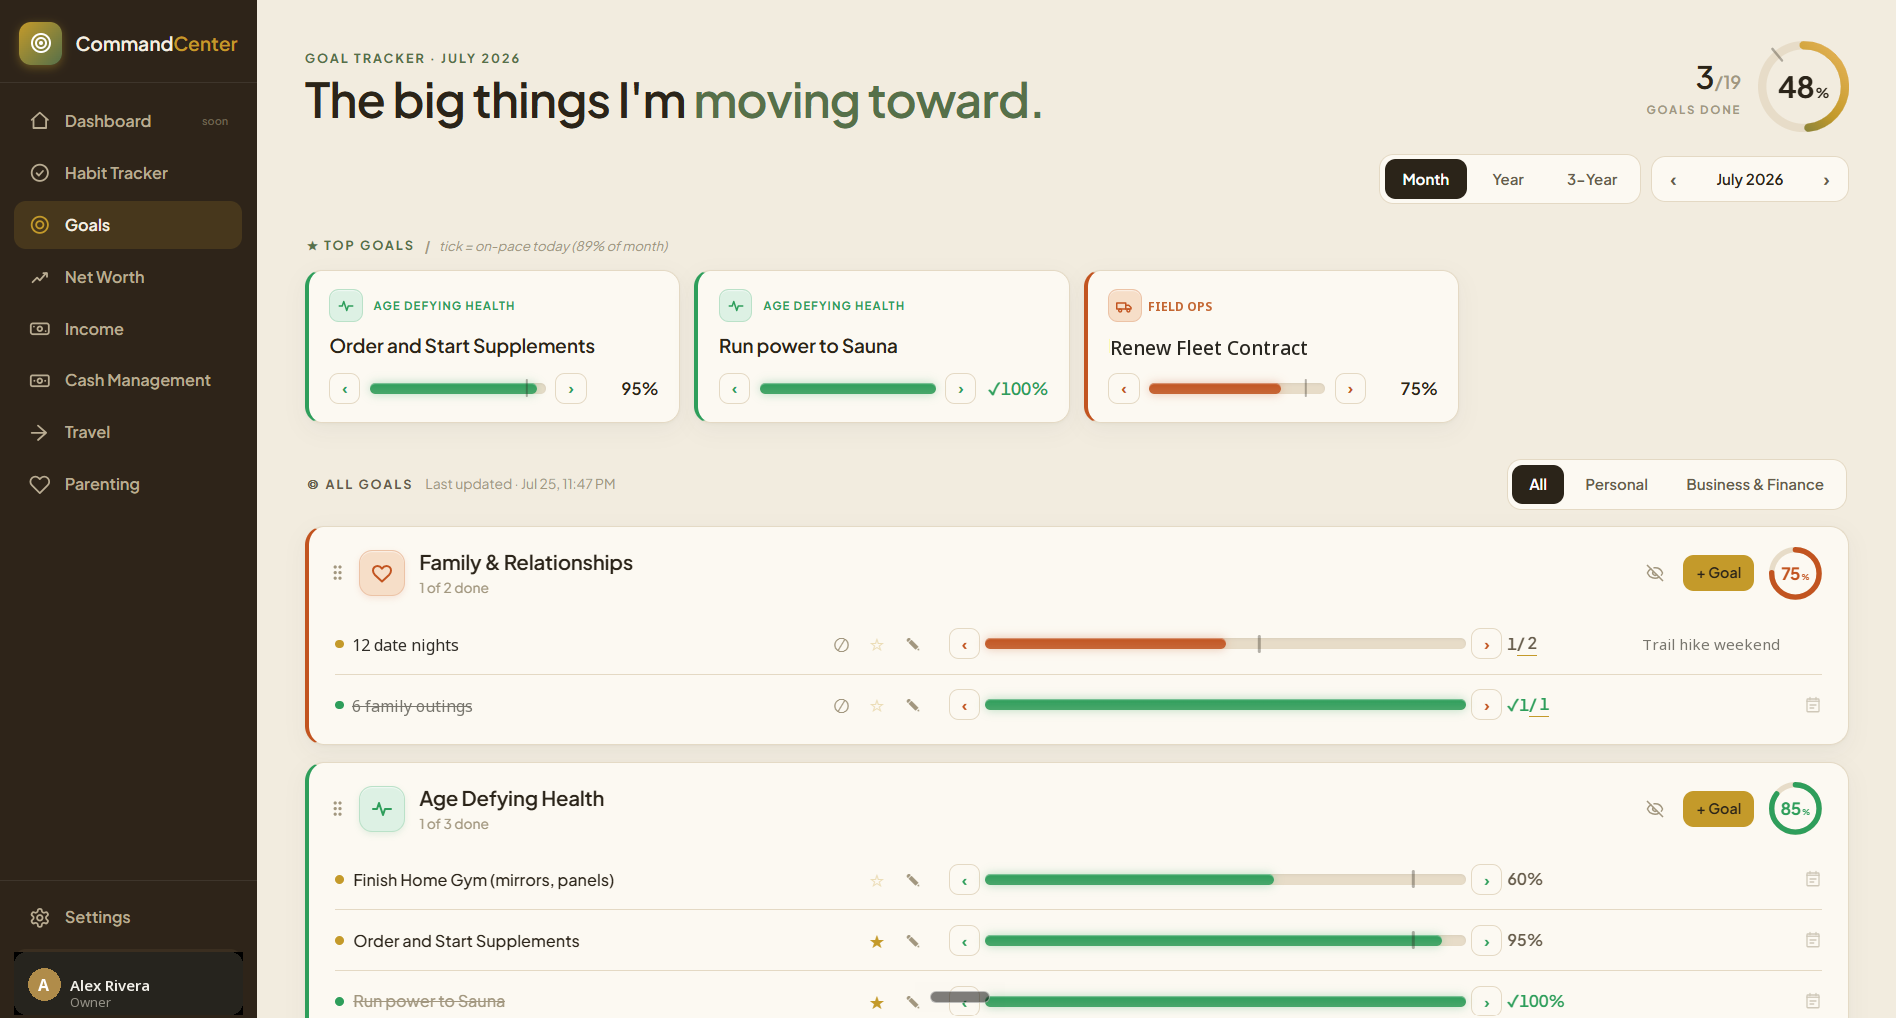Open note icon for Order and Start Supplements
Viewport: 1896px width, 1018px height.
[x=1813, y=940]
